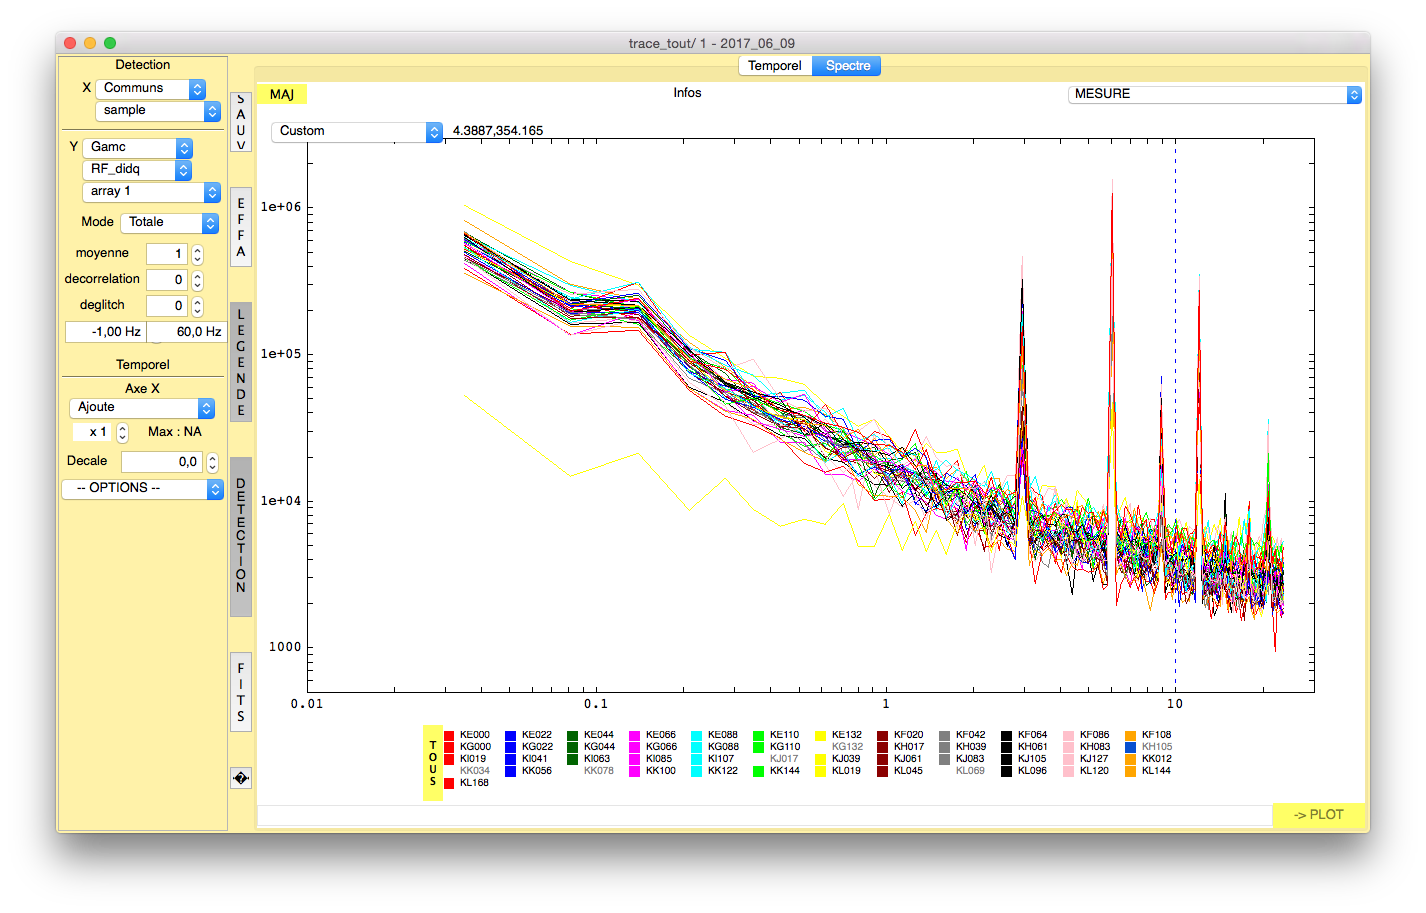Viewport: 1426px width, 913px height.
Task: Click the 60,0 Hz frequency field
Action: click(x=187, y=332)
